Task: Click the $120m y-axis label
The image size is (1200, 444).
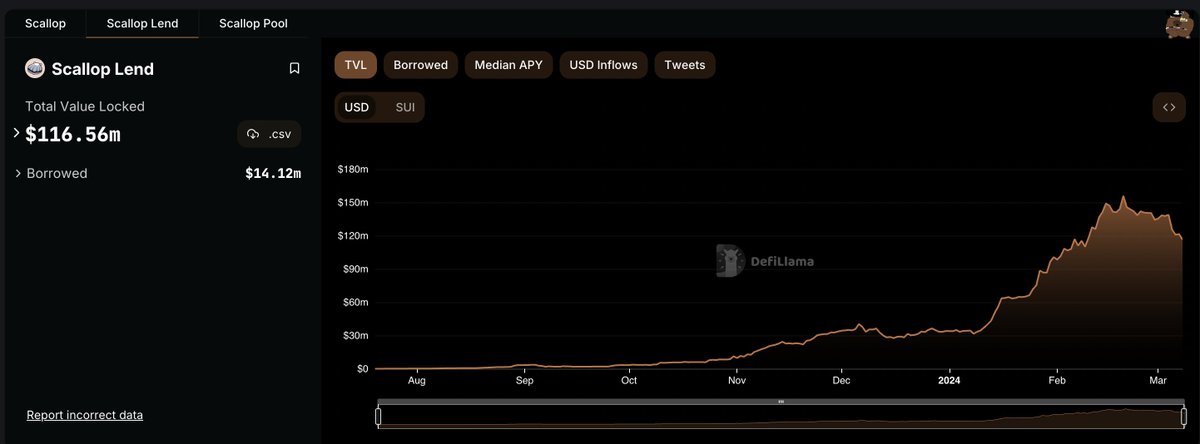Action: 353,236
